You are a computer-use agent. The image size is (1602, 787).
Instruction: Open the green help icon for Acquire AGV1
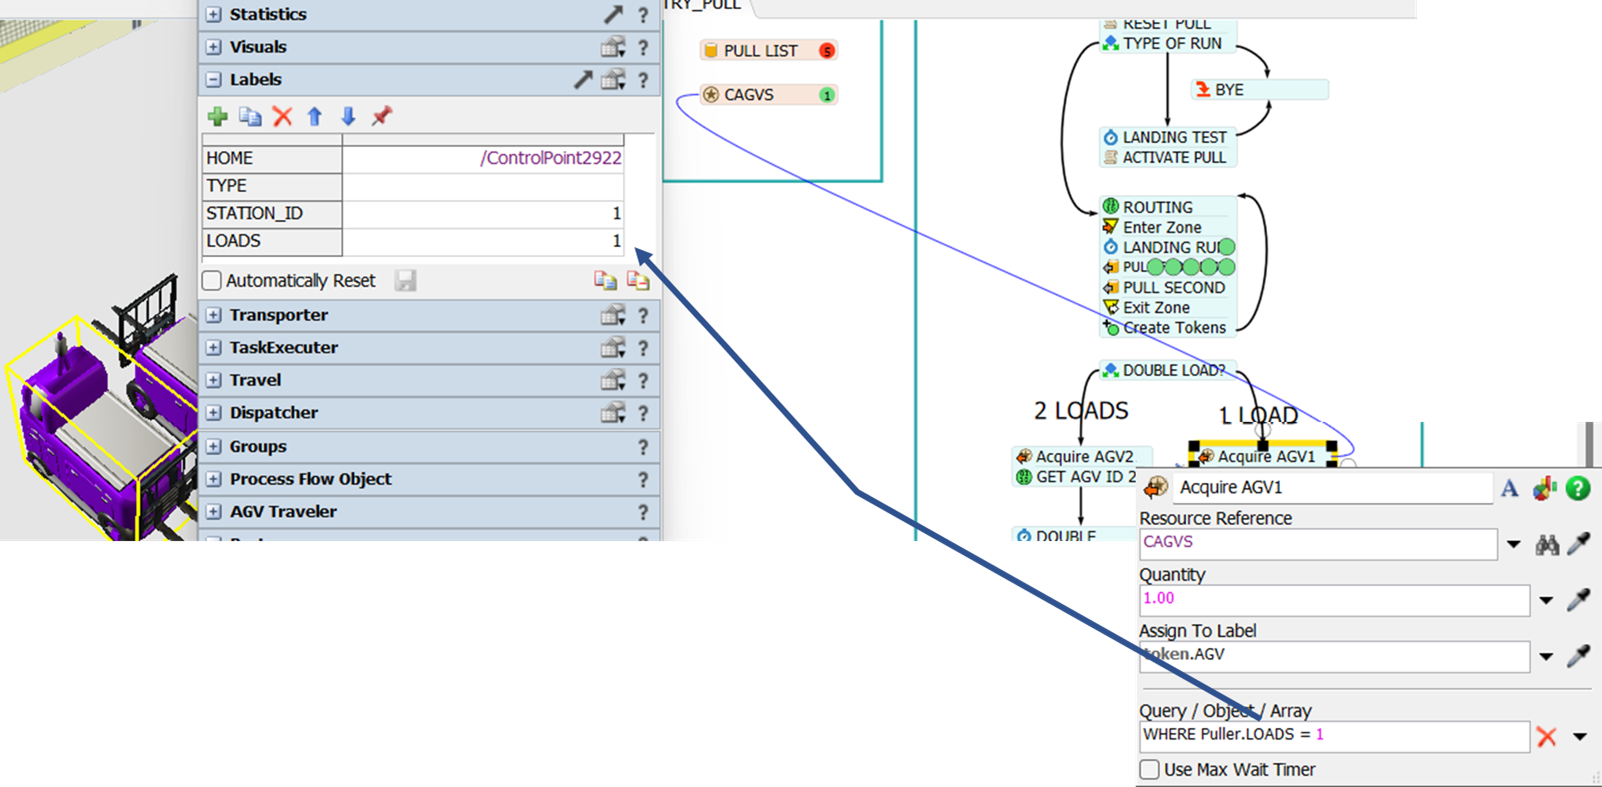pos(1578,488)
